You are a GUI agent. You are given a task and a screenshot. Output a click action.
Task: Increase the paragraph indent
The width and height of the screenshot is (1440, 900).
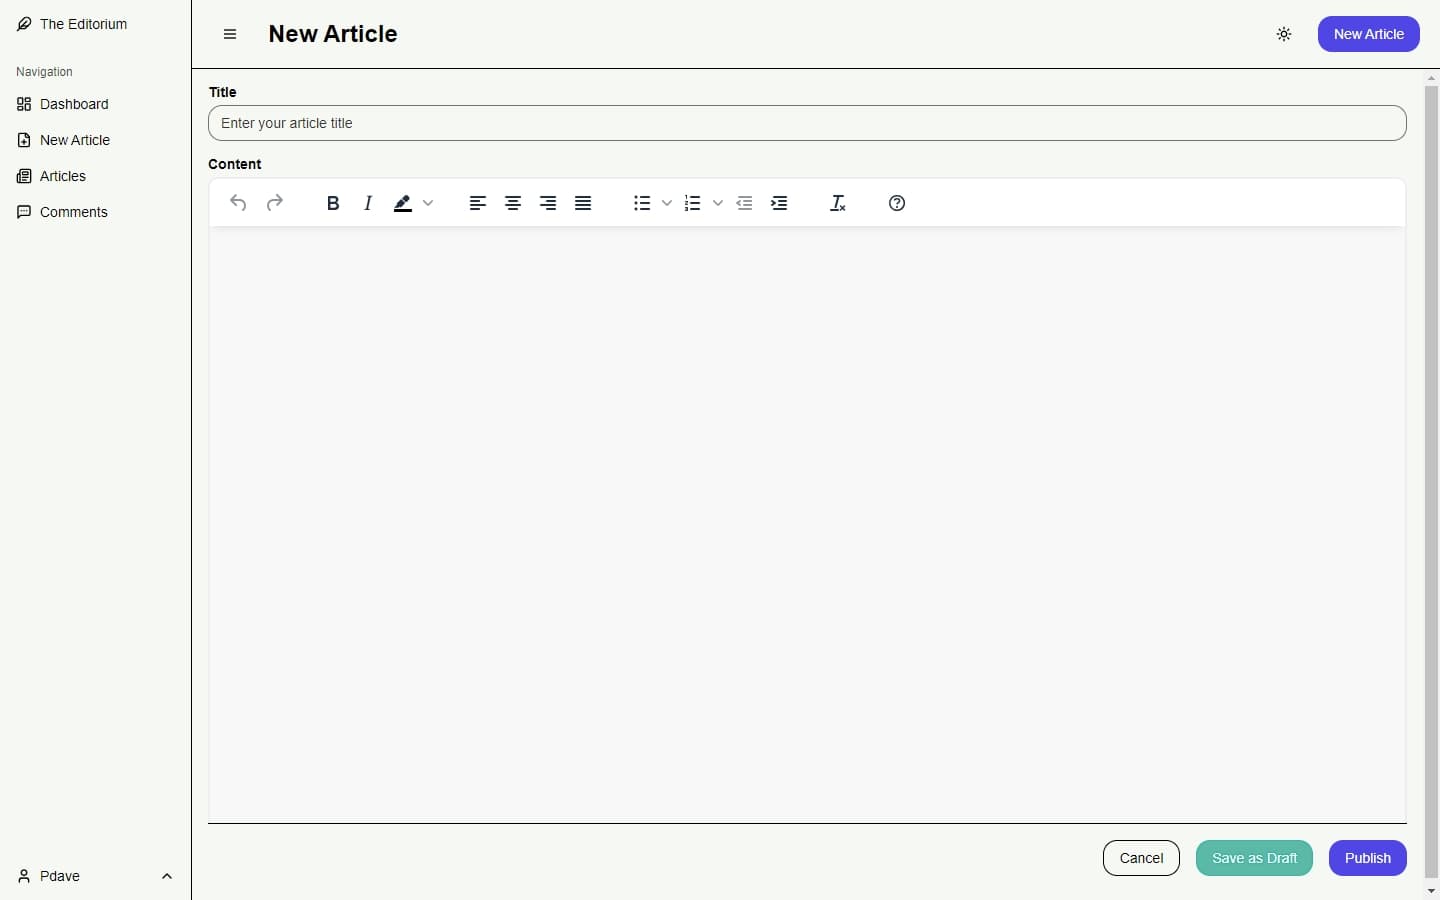point(780,203)
